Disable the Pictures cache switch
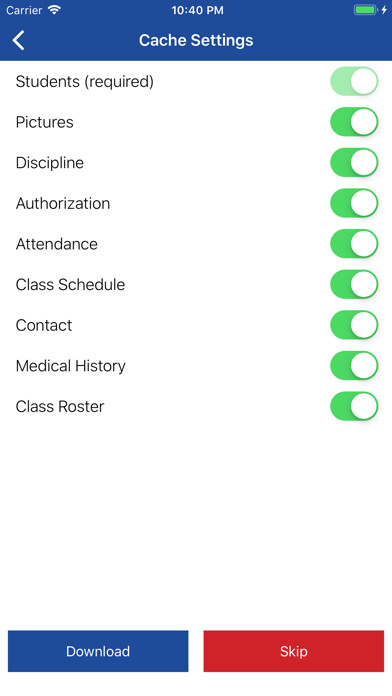 pyautogui.click(x=354, y=122)
